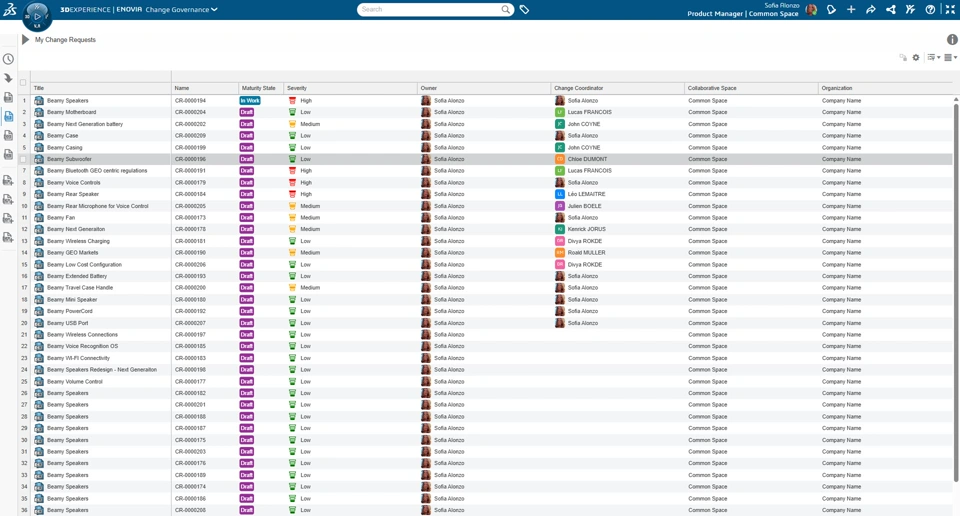This screenshot has height=516, width=960.
Task: Open the recents clock icon in sidebar
Action: pyautogui.click(x=9, y=59)
